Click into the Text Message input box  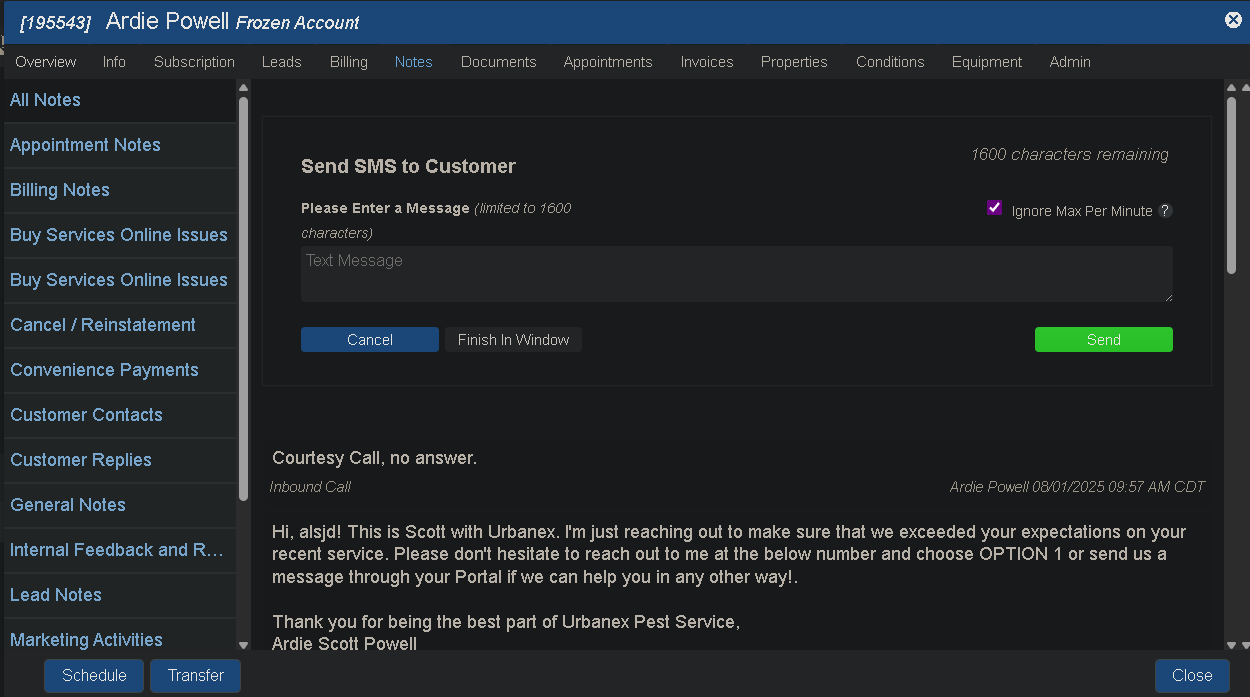(737, 274)
